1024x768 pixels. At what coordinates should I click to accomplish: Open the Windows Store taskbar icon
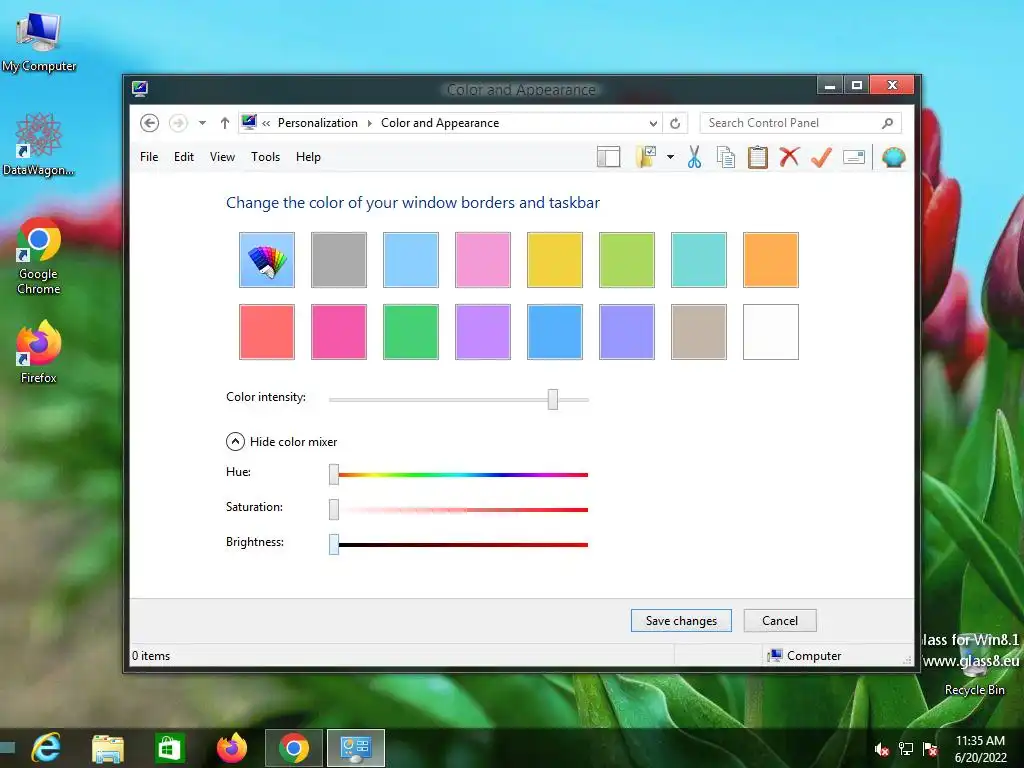(x=170, y=748)
